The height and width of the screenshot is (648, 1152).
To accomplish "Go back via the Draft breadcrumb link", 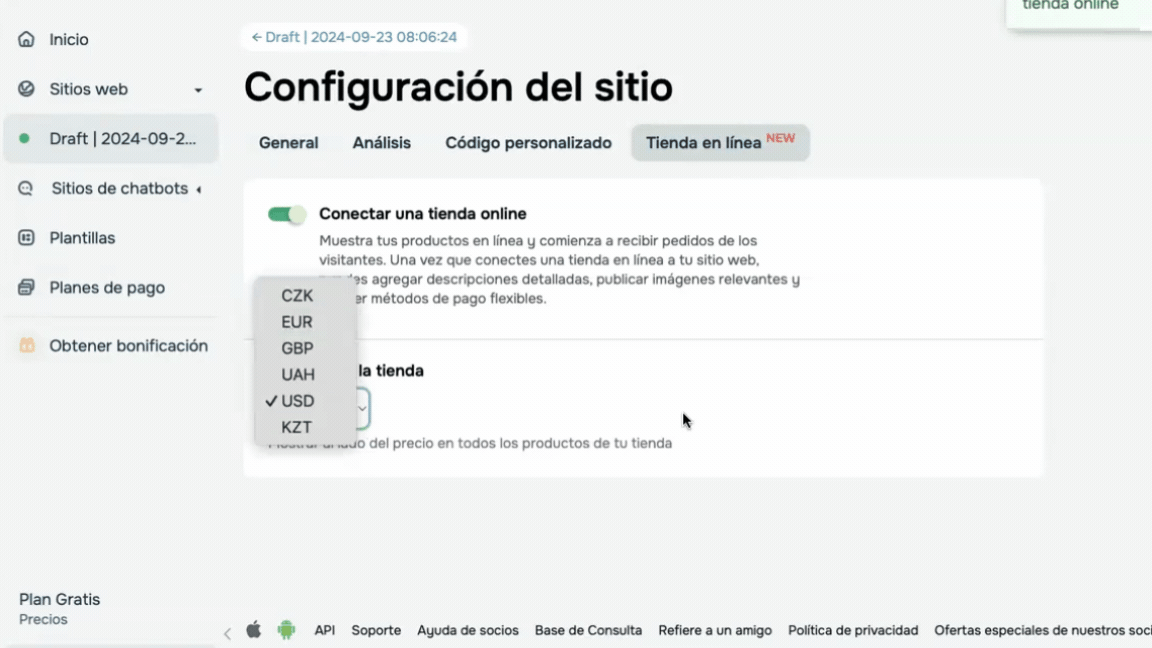I will coord(354,37).
